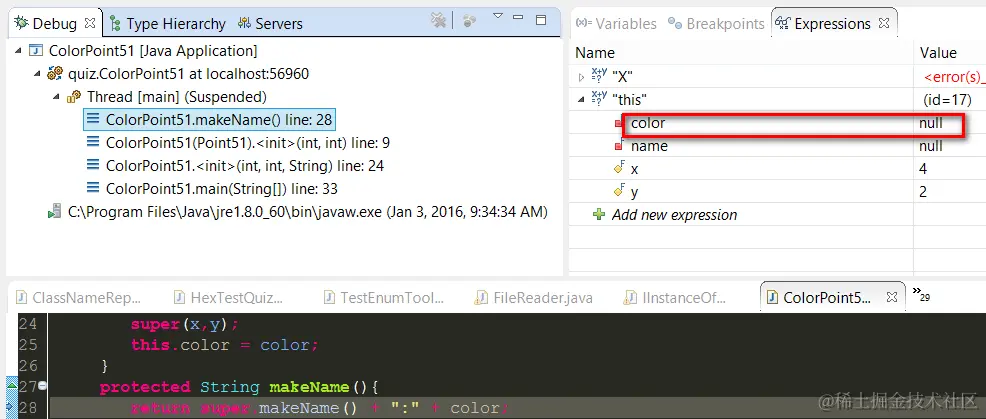This screenshot has width=986, height=419.
Task: Expand the "X" expression row
Action: click(581, 77)
